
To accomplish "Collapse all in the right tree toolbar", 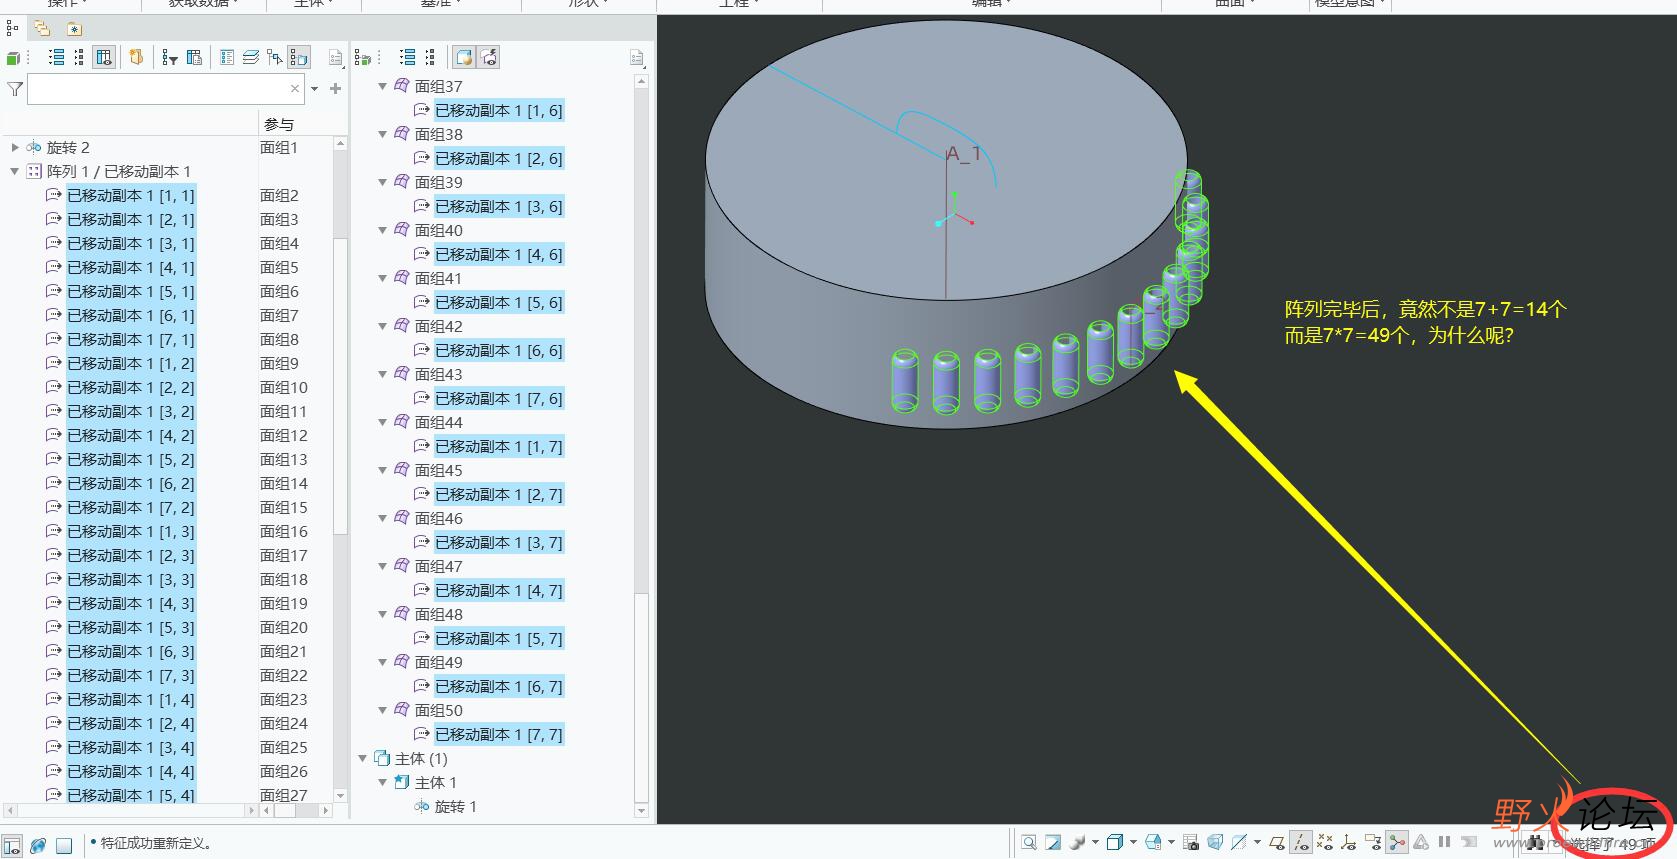I will [x=429, y=57].
